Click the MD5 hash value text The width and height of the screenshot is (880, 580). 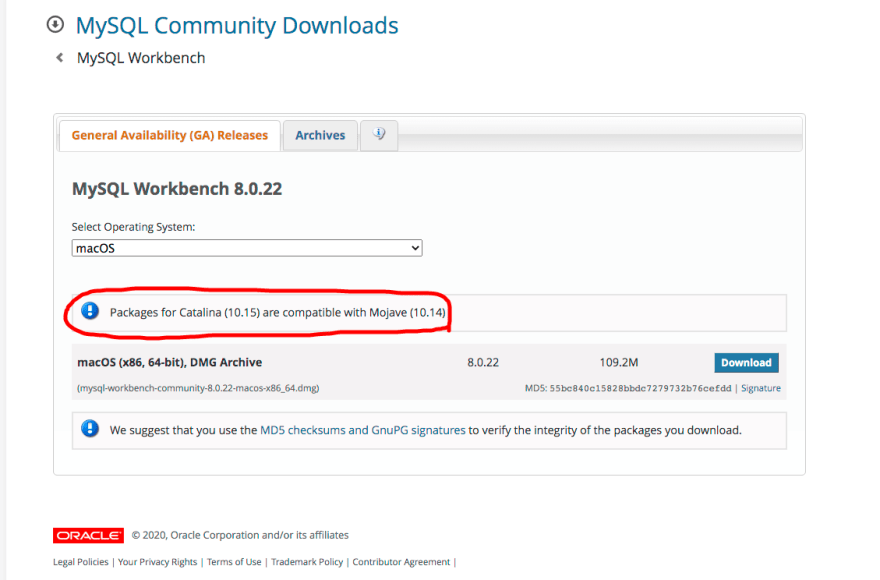coord(640,388)
